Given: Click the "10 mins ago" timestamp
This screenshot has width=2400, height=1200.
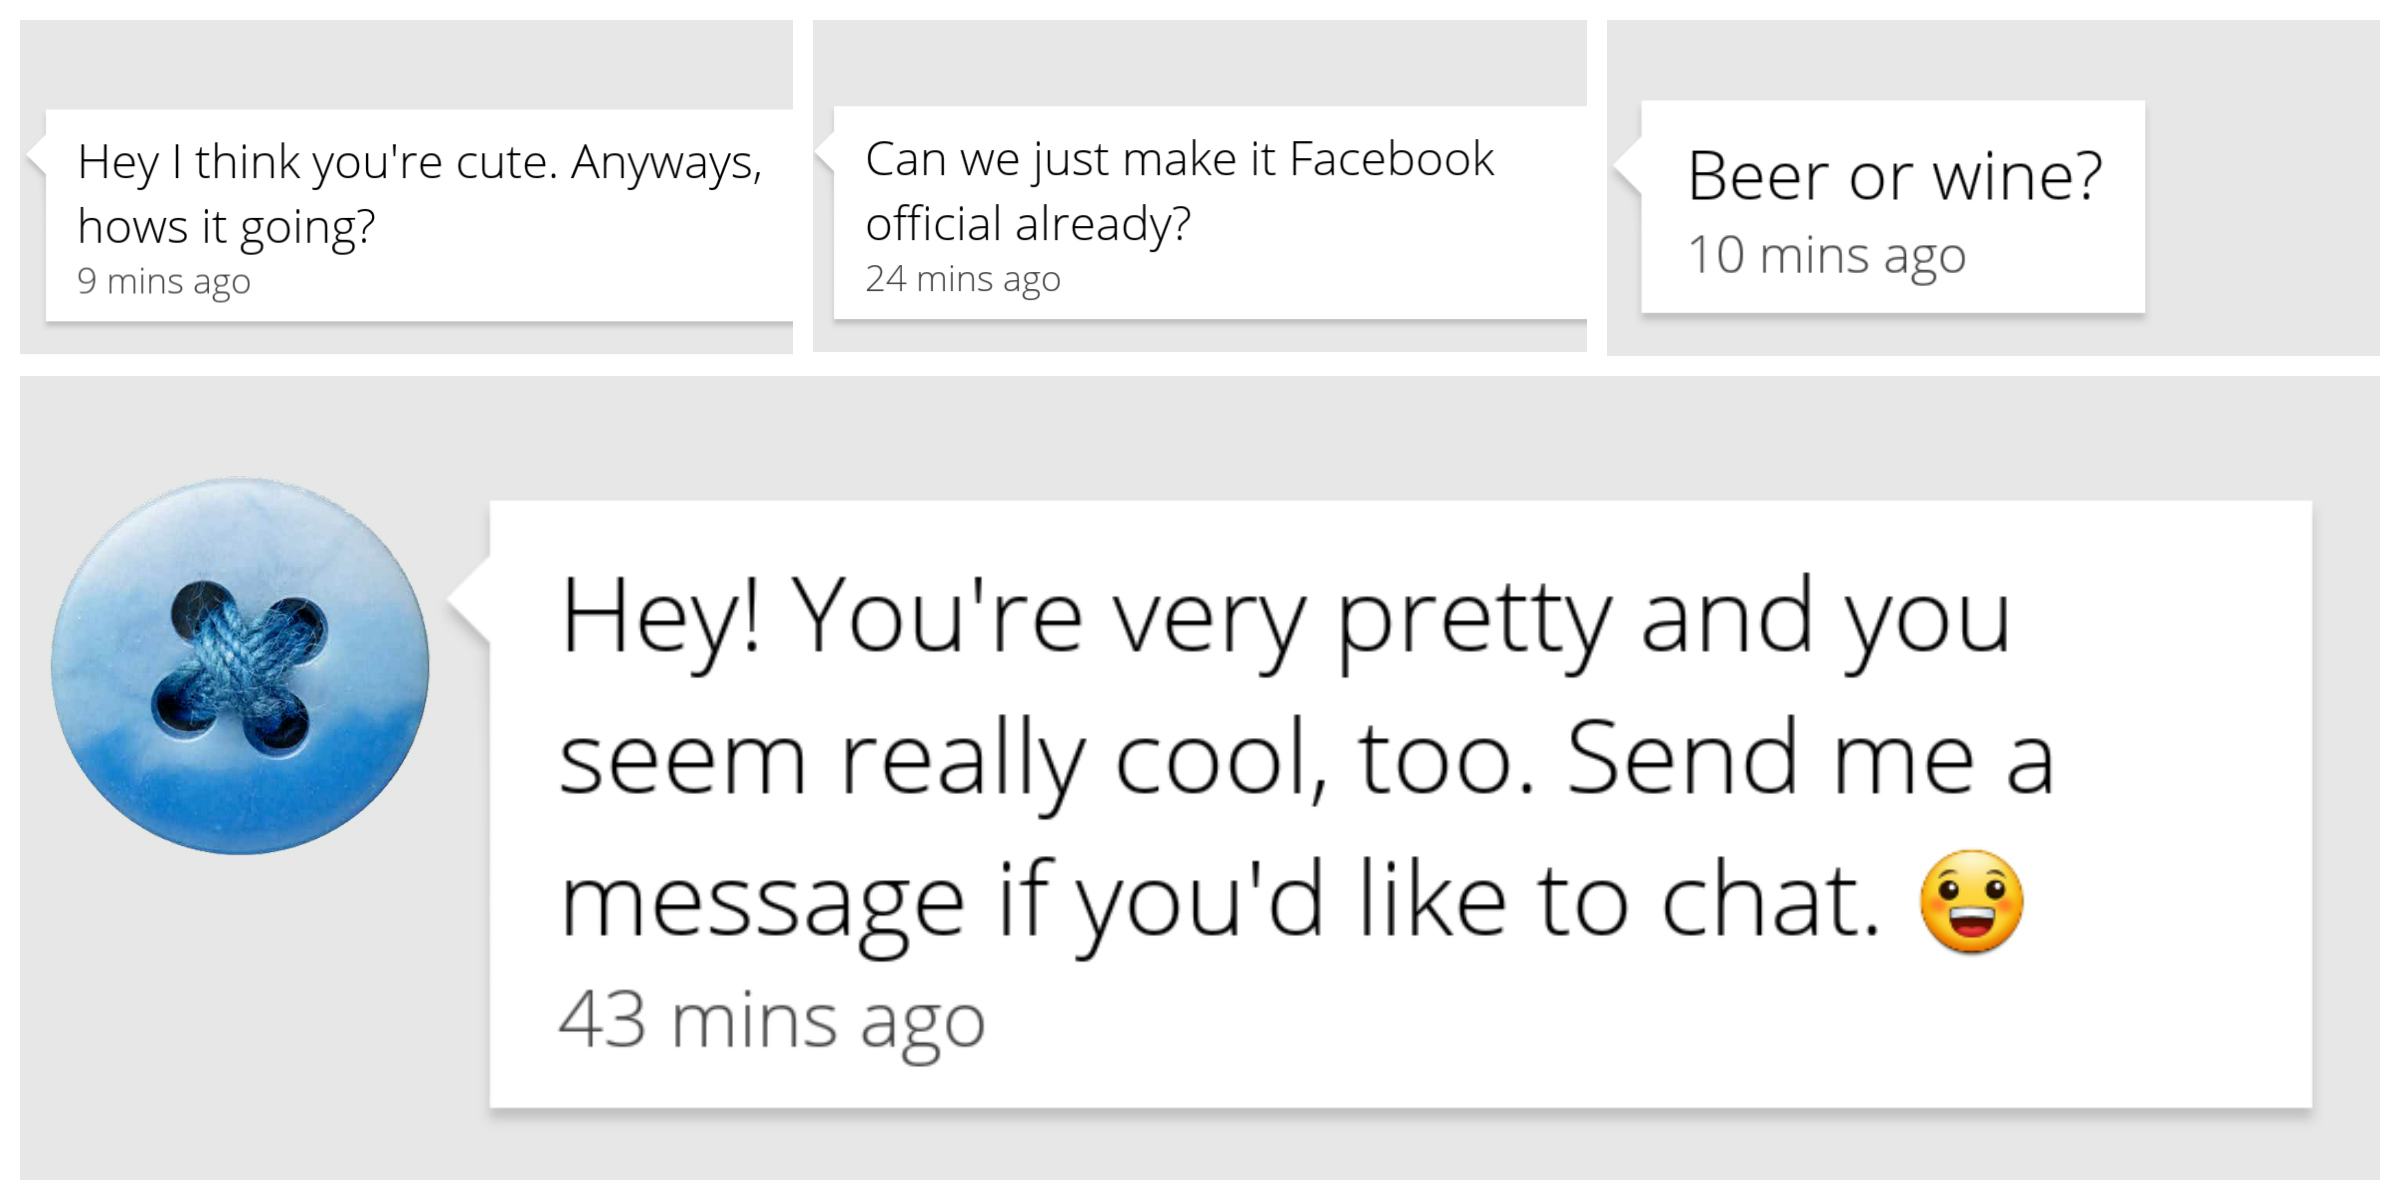Looking at the screenshot, I should 1826,254.
